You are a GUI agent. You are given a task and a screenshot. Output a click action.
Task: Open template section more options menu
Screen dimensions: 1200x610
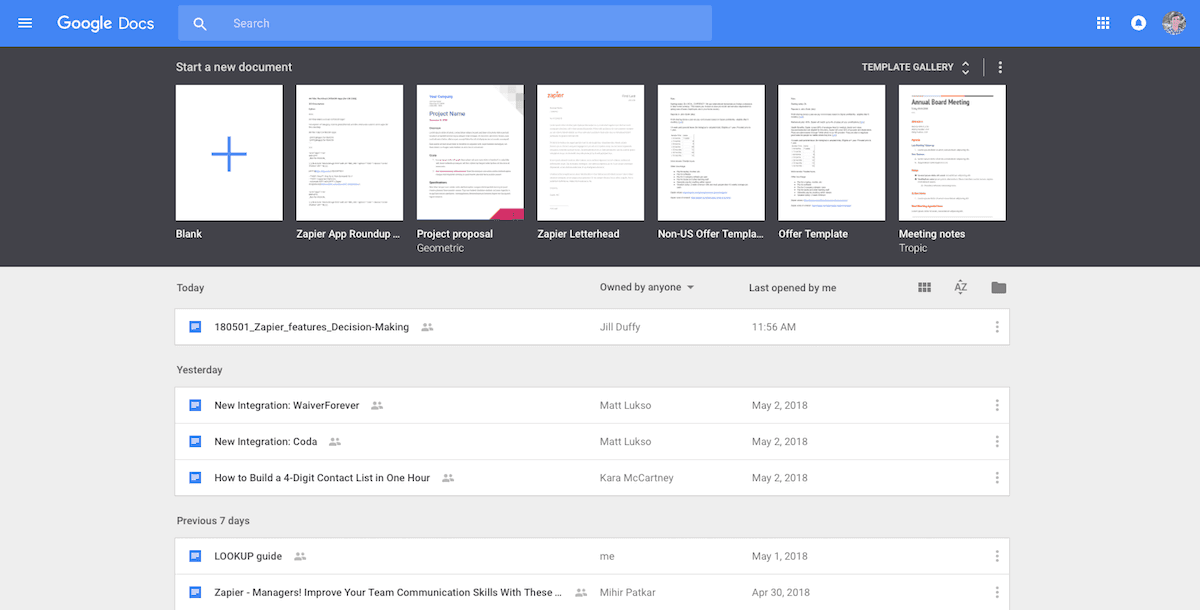coord(1000,67)
